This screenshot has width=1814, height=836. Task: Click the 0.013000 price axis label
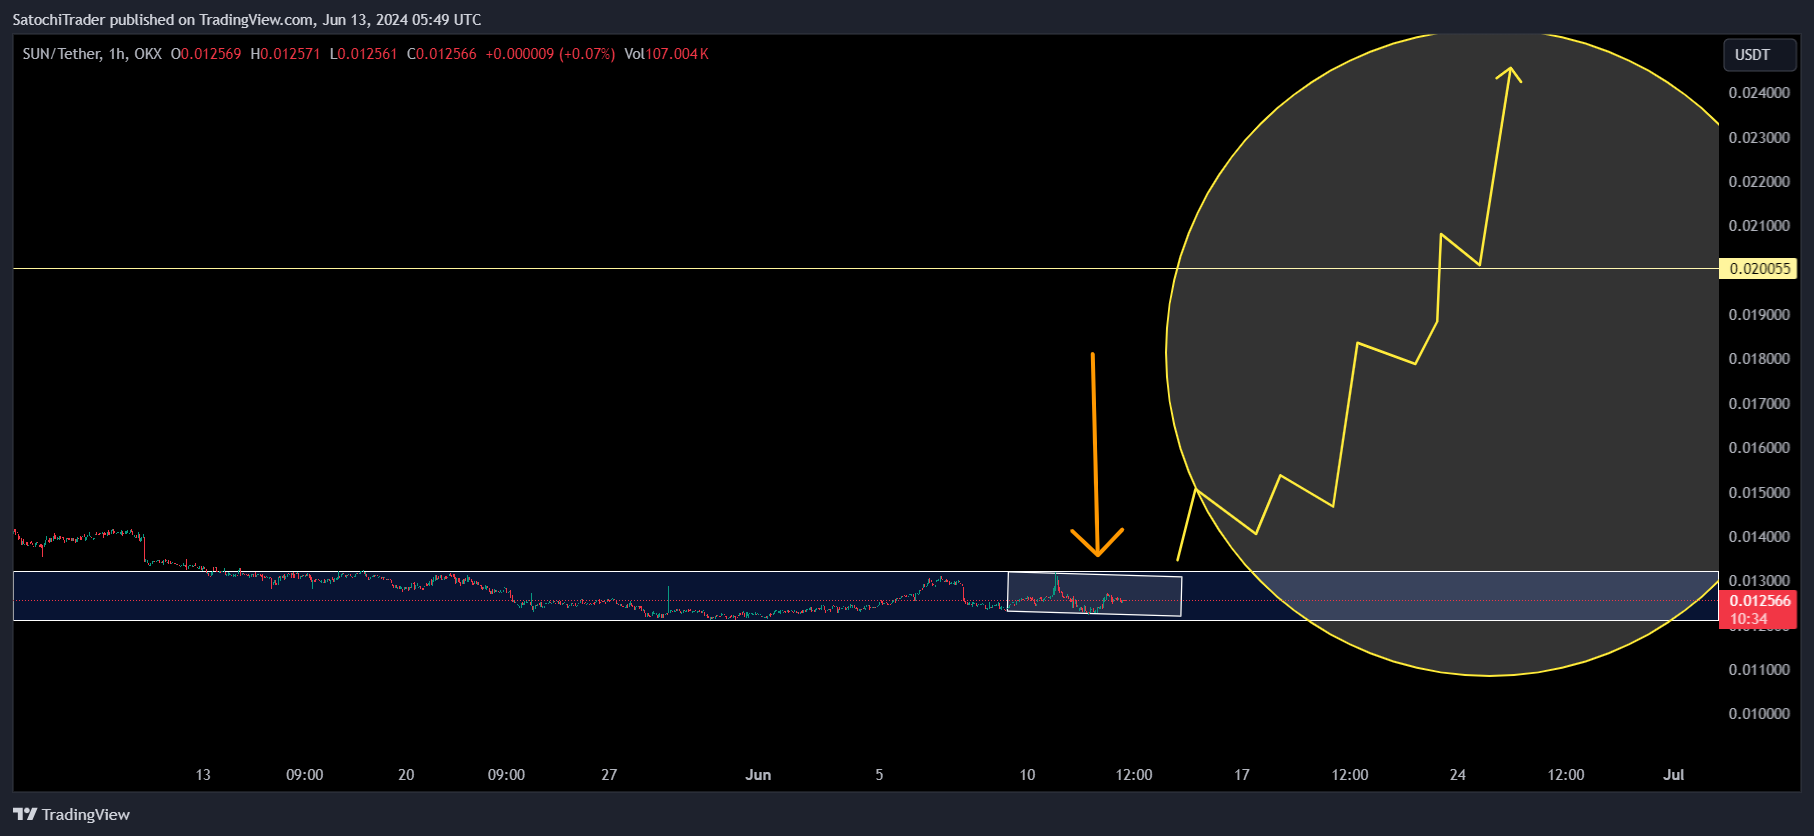point(1759,580)
